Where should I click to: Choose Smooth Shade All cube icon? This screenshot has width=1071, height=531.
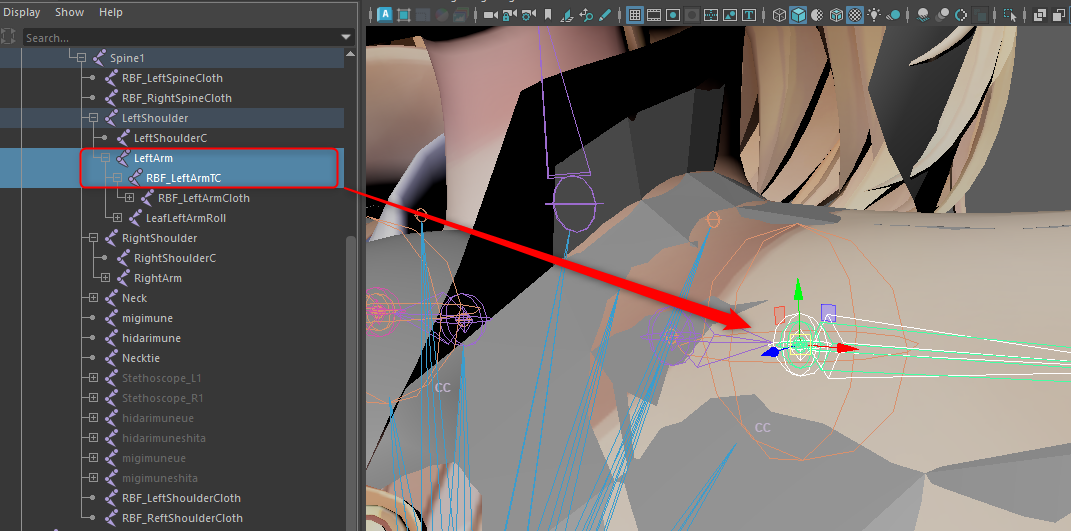coord(798,14)
